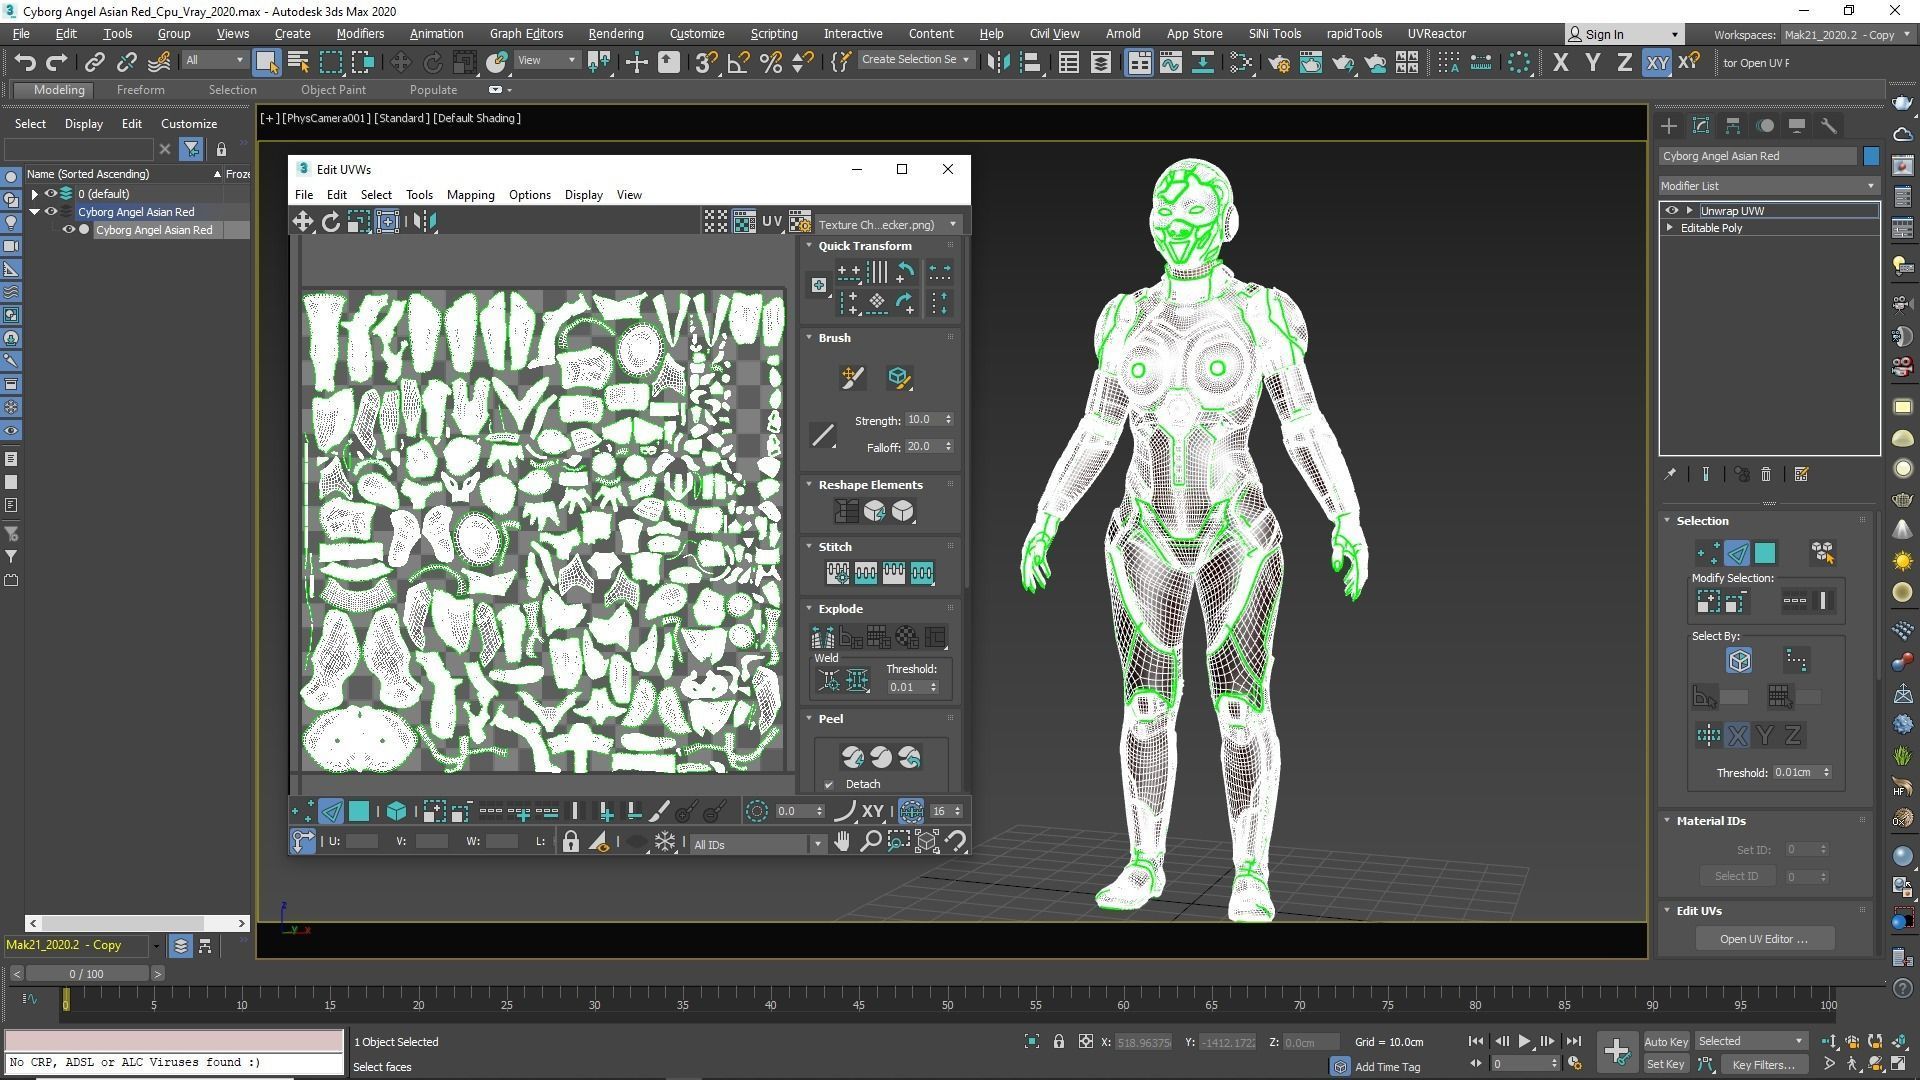
Task: Click the Undo arrow in main toolbar
Action: (x=25, y=62)
